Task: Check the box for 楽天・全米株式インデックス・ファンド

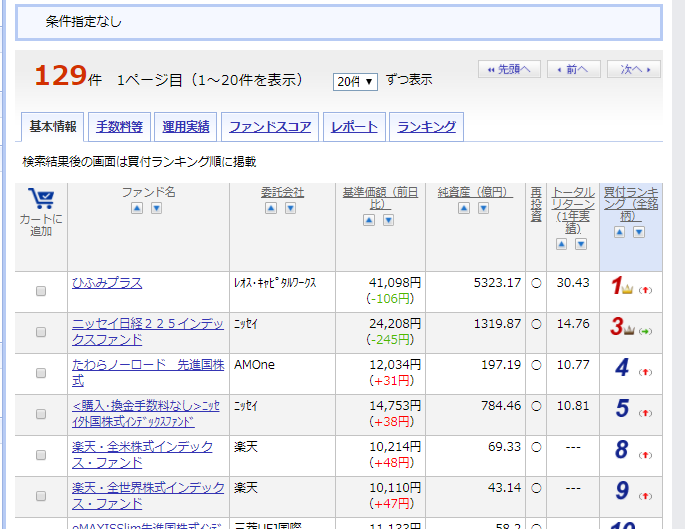Action: click(x=41, y=455)
